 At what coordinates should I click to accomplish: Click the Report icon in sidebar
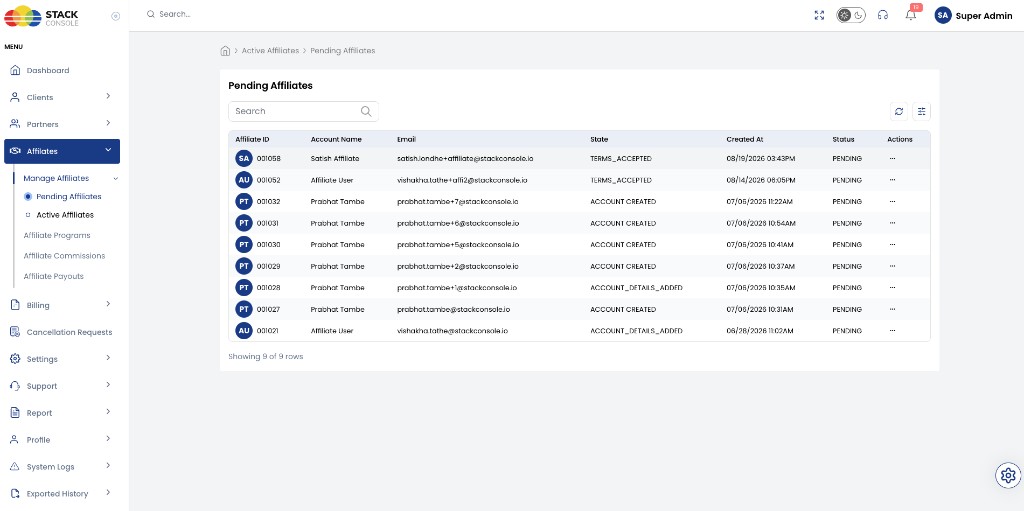point(15,413)
